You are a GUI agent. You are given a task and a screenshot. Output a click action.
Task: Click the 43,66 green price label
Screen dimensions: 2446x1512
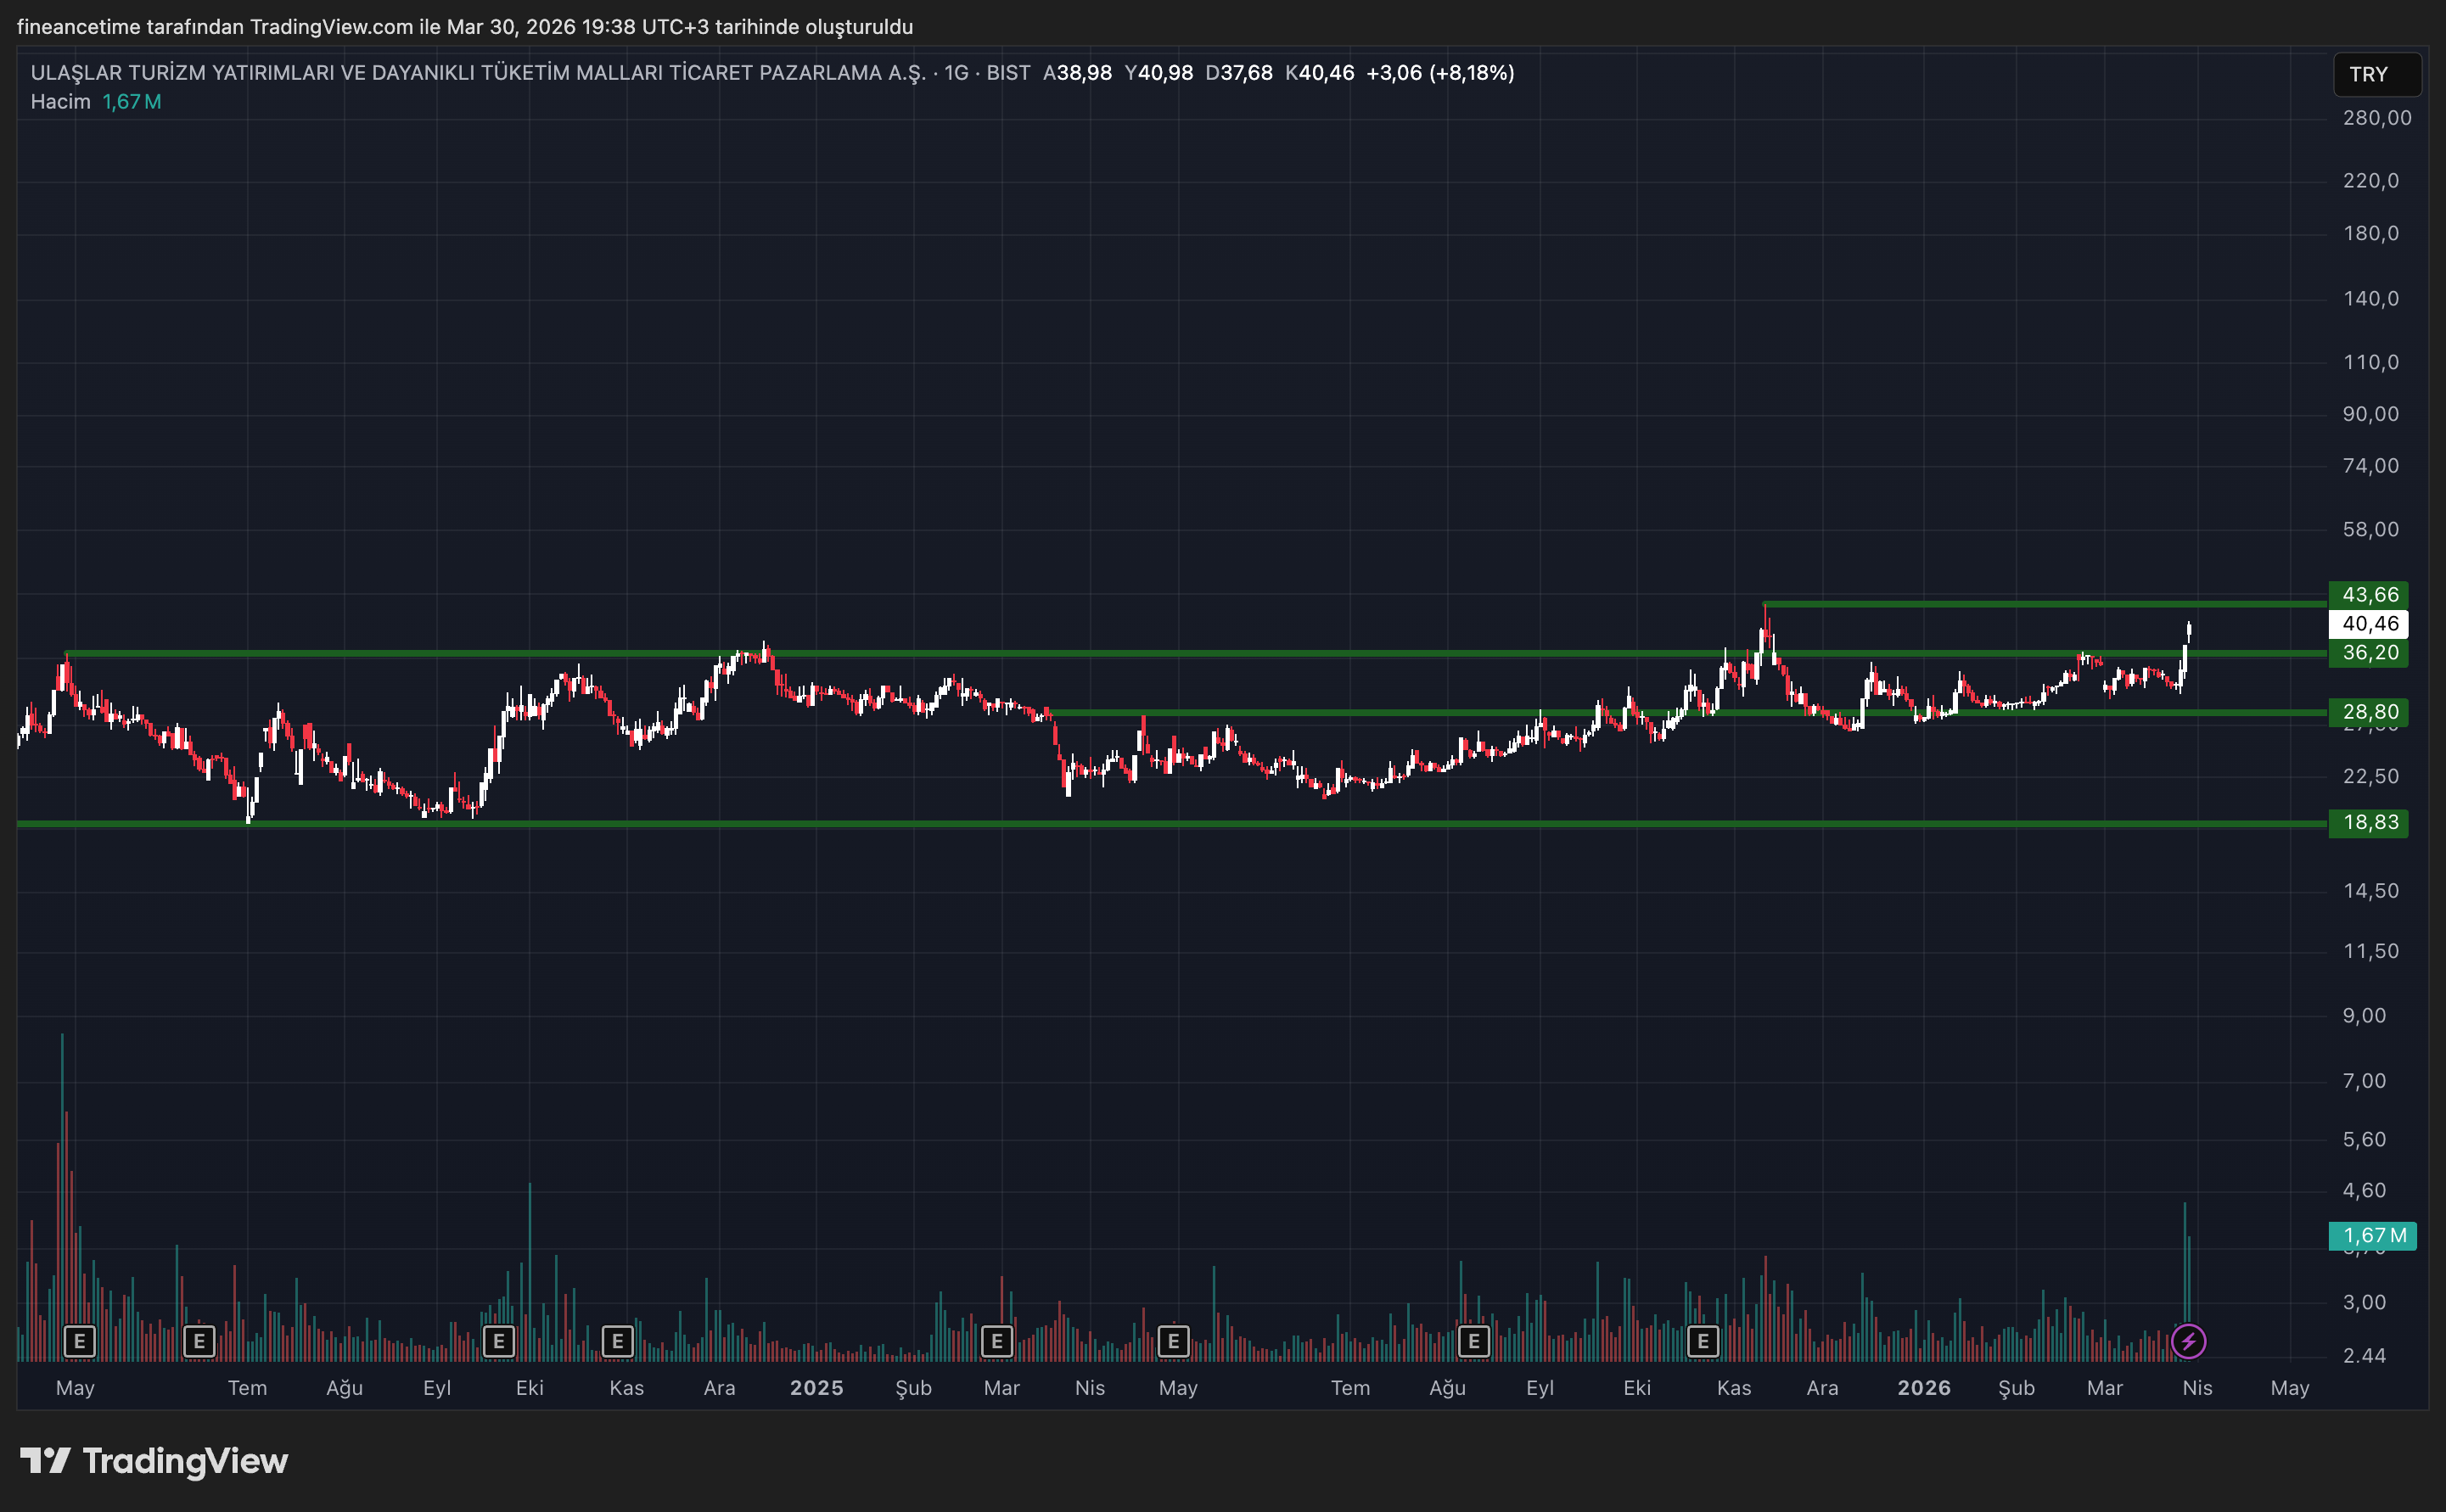pos(2369,595)
